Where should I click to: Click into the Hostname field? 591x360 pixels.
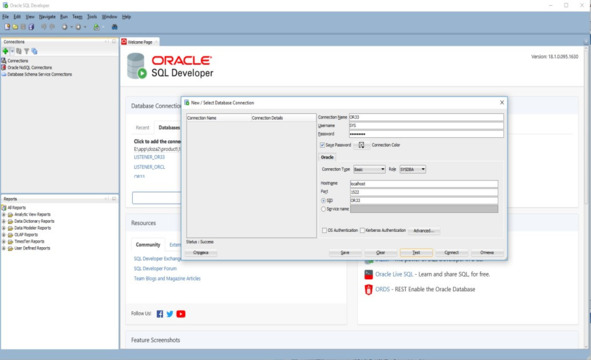[424, 184]
